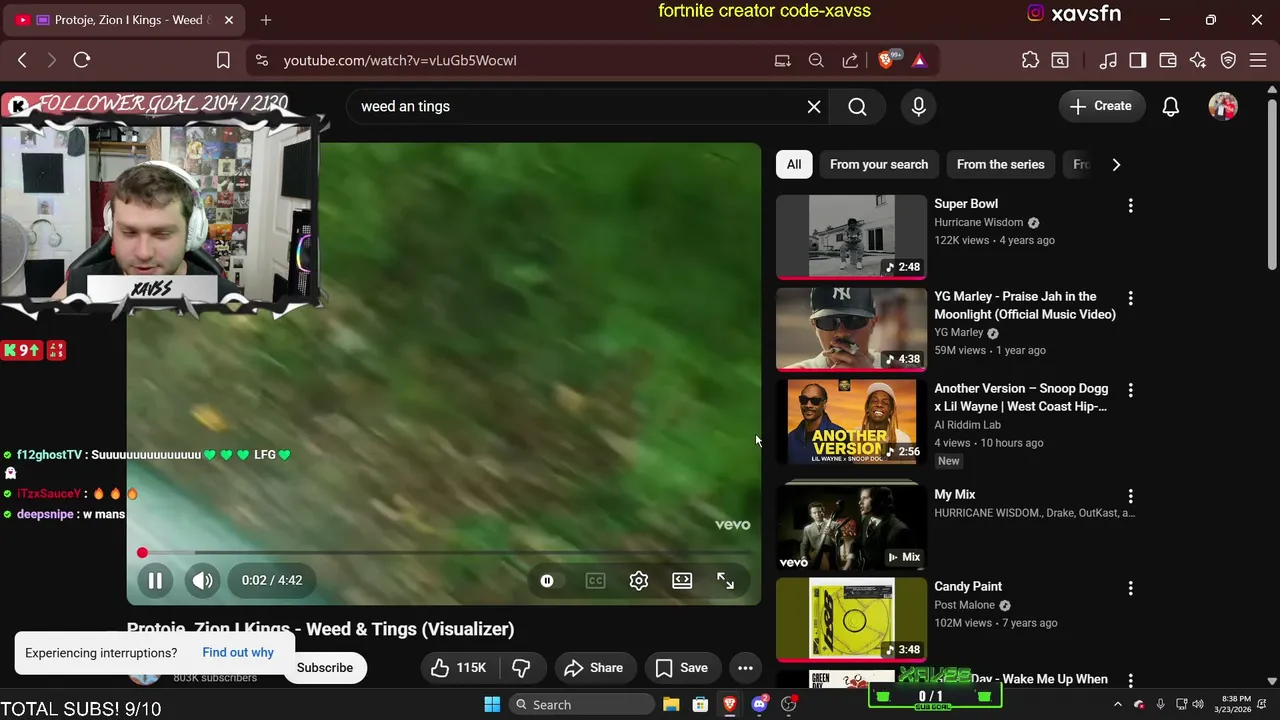This screenshot has height=720, width=1280.
Task: Open Hurricane Wisdom channel name
Action: 978,222
